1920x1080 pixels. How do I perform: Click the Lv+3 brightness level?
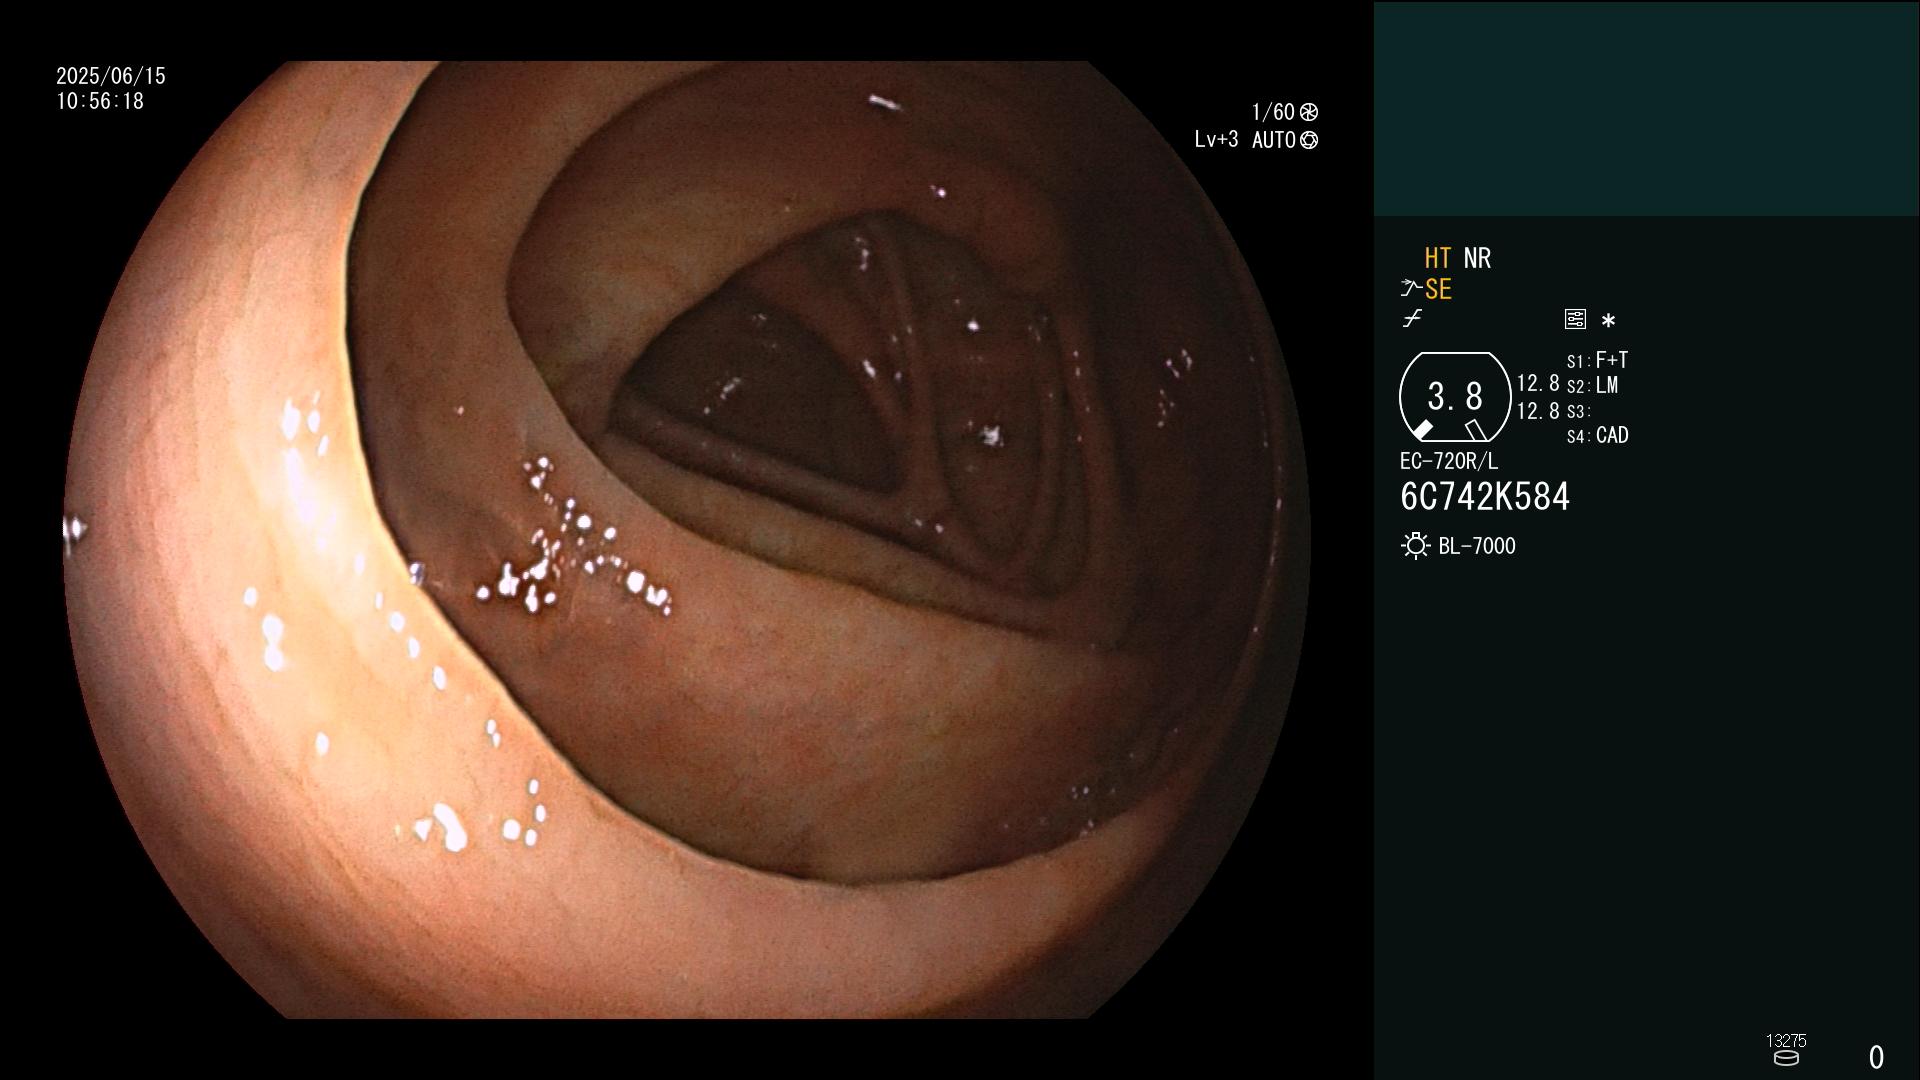[1216, 140]
